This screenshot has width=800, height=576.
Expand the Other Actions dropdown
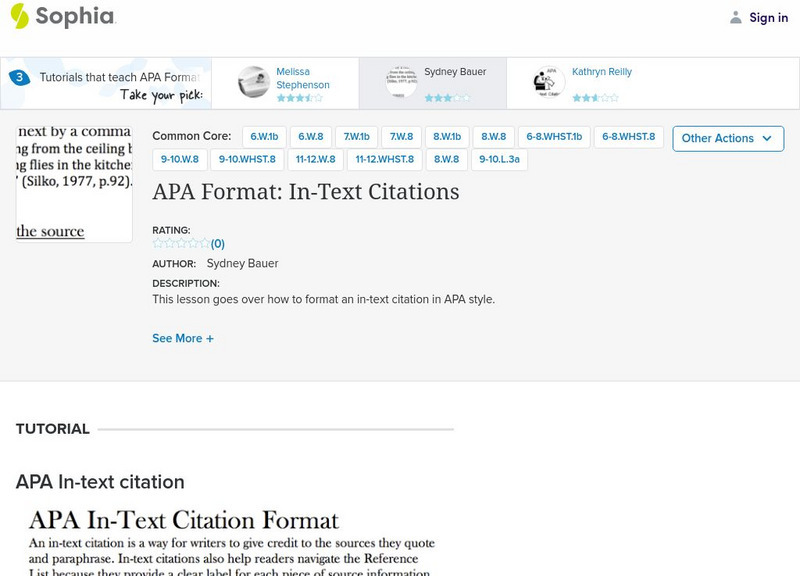(728, 139)
